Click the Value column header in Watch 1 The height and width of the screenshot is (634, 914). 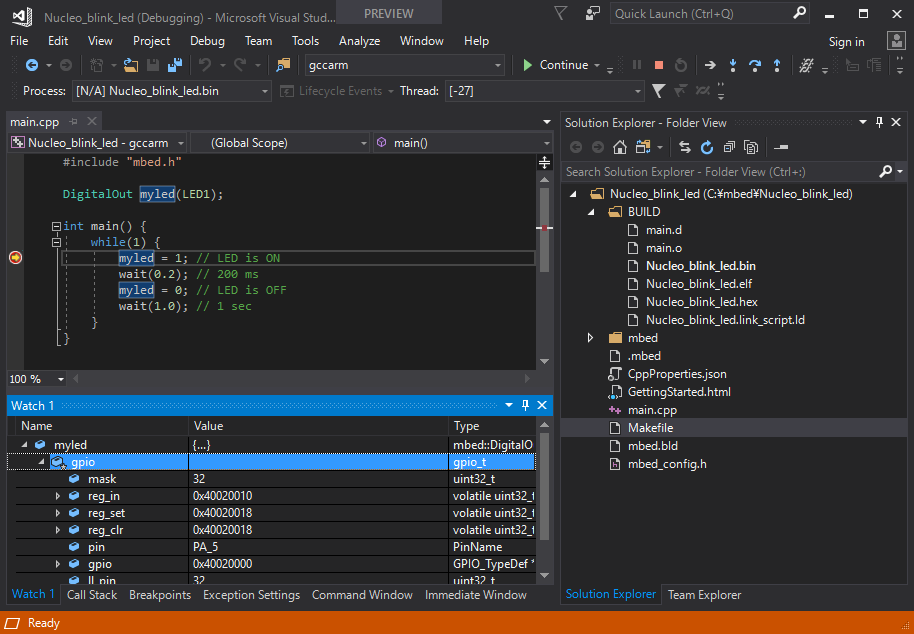click(x=318, y=426)
